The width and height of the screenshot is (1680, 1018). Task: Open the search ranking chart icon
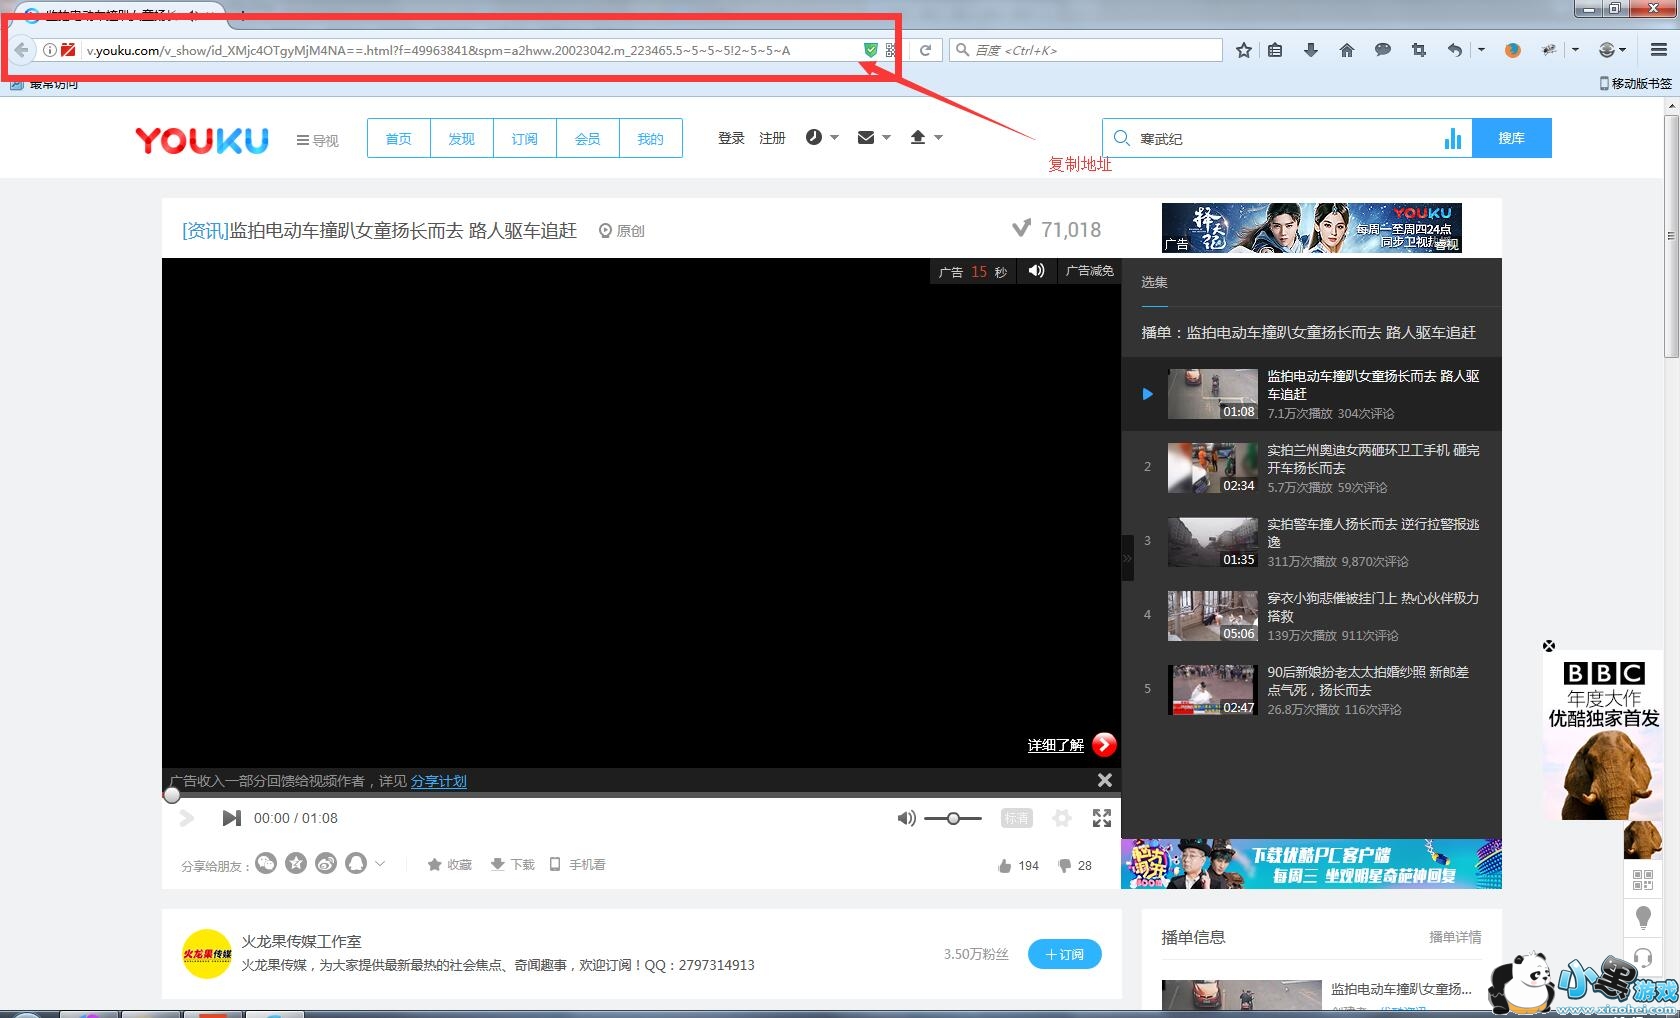tap(1453, 138)
